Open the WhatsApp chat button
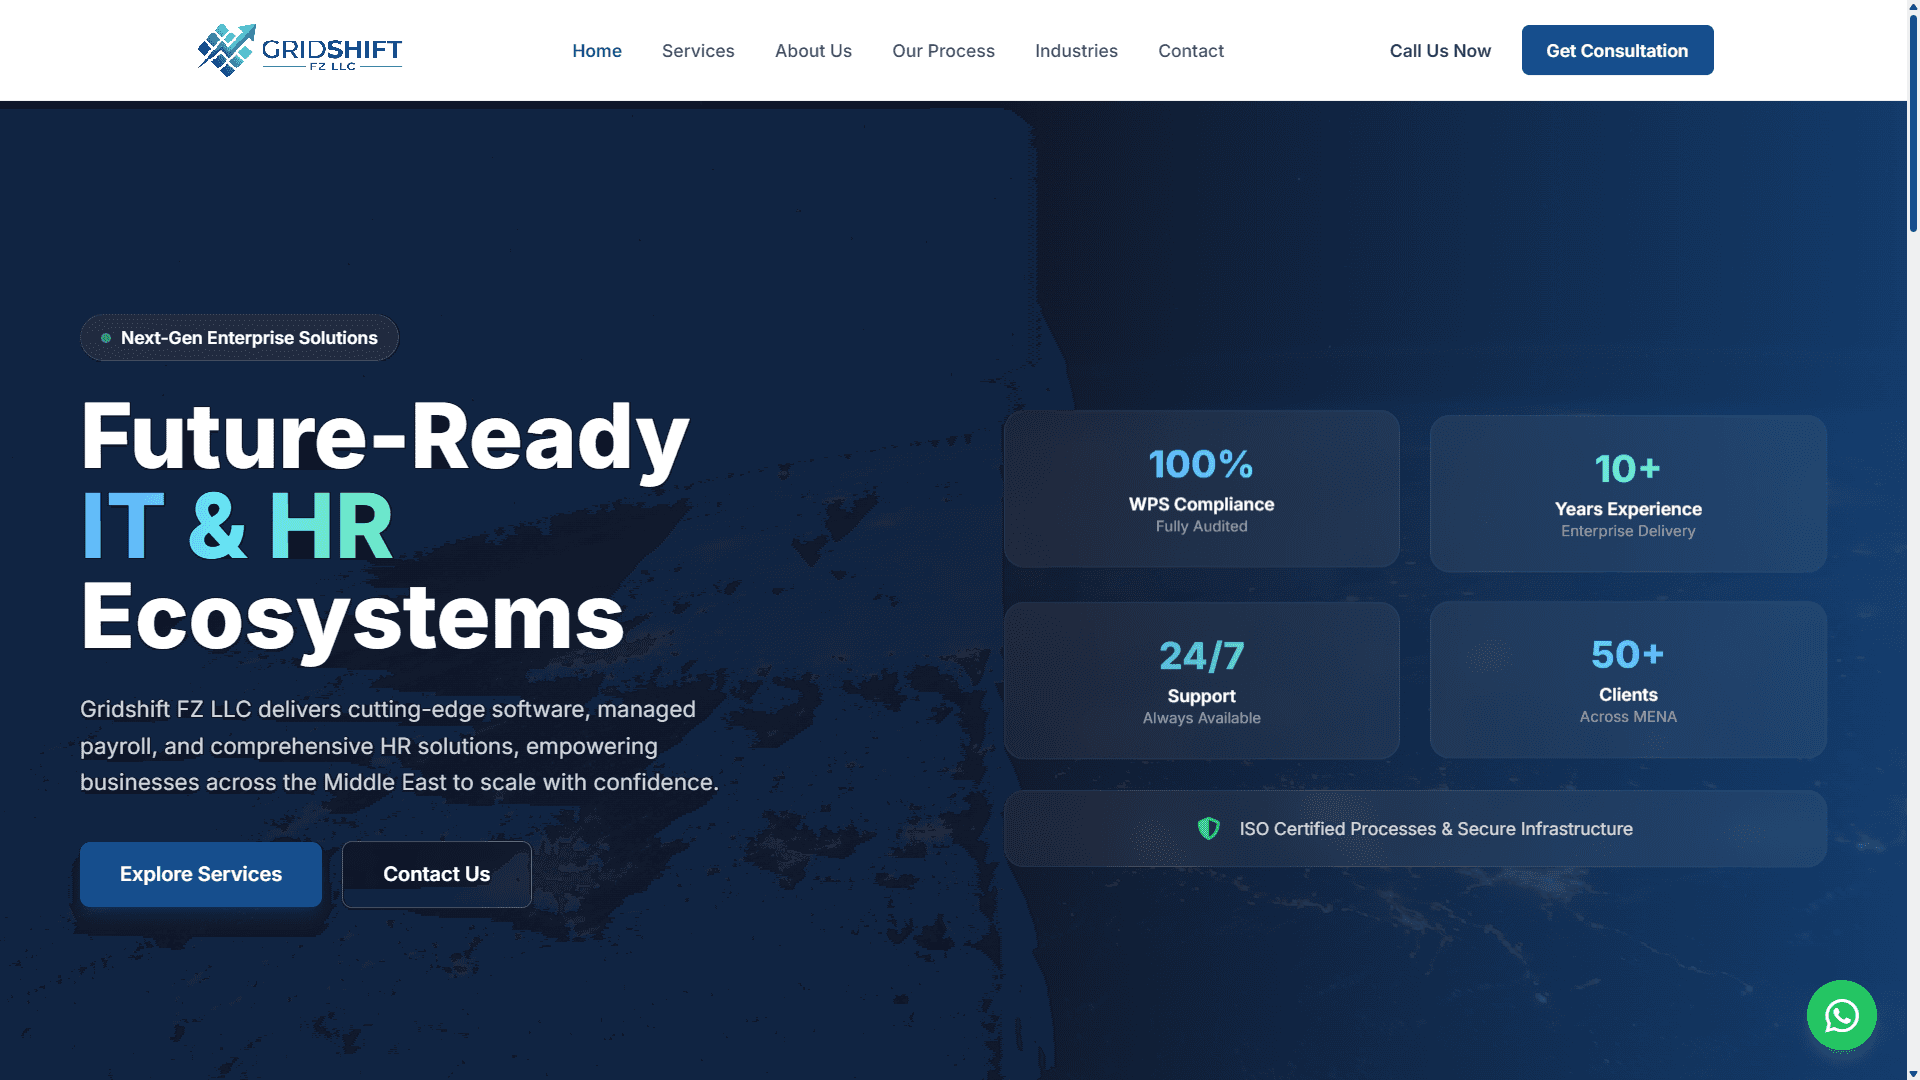Viewport: 1920px width, 1080px height. tap(1841, 1015)
